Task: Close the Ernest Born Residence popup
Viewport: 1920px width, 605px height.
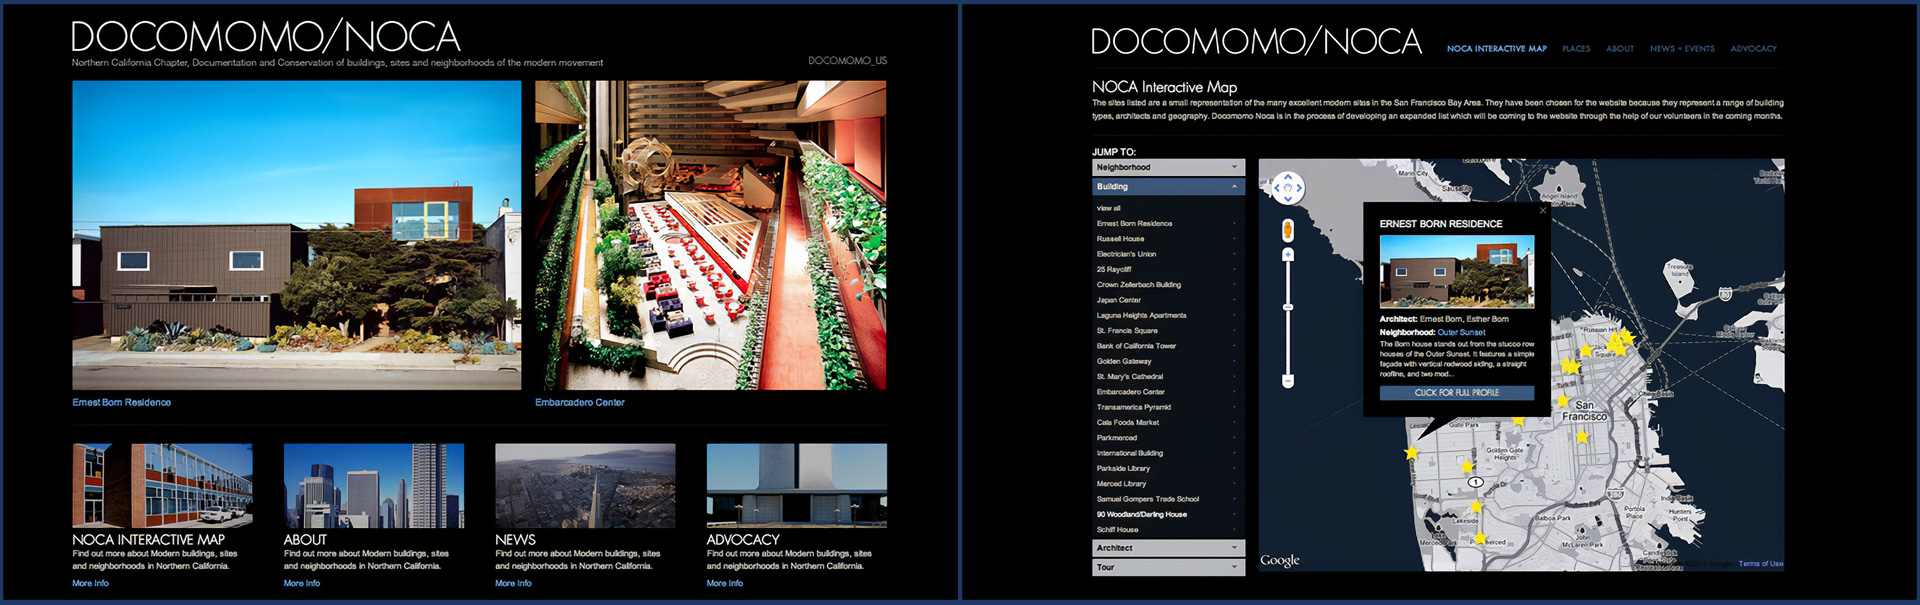Action: [1542, 211]
